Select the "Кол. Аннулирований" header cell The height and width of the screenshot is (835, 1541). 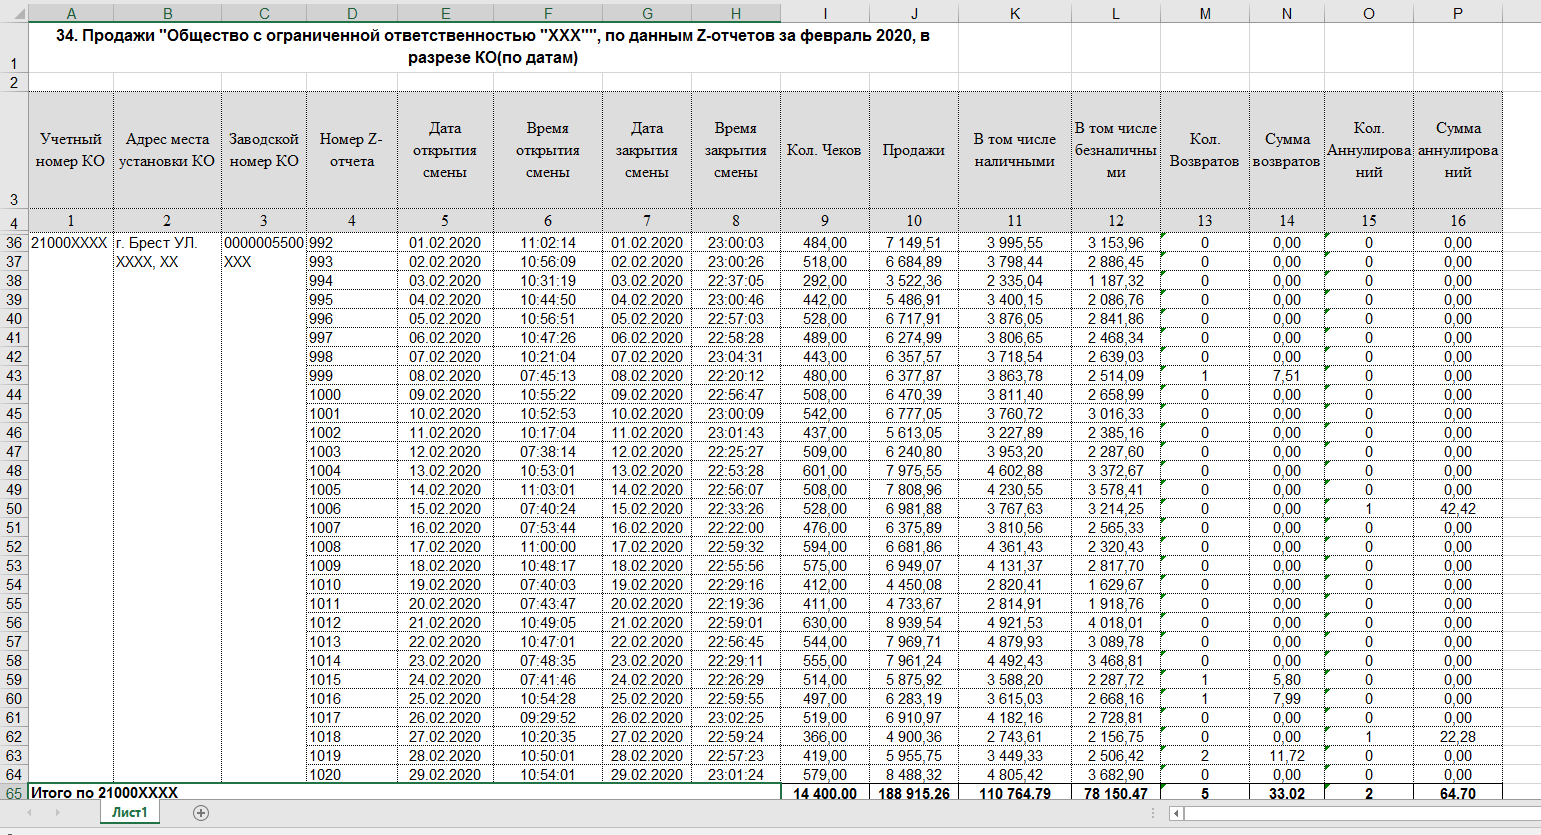coord(1369,150)
